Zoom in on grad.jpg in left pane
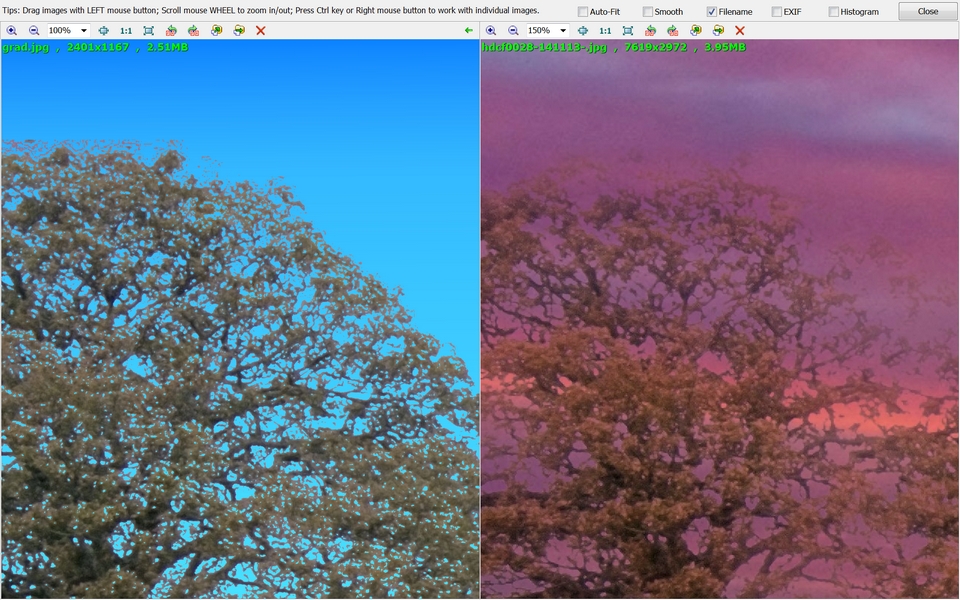Viewport: 960px width, 600px height. tap(12, 31)
